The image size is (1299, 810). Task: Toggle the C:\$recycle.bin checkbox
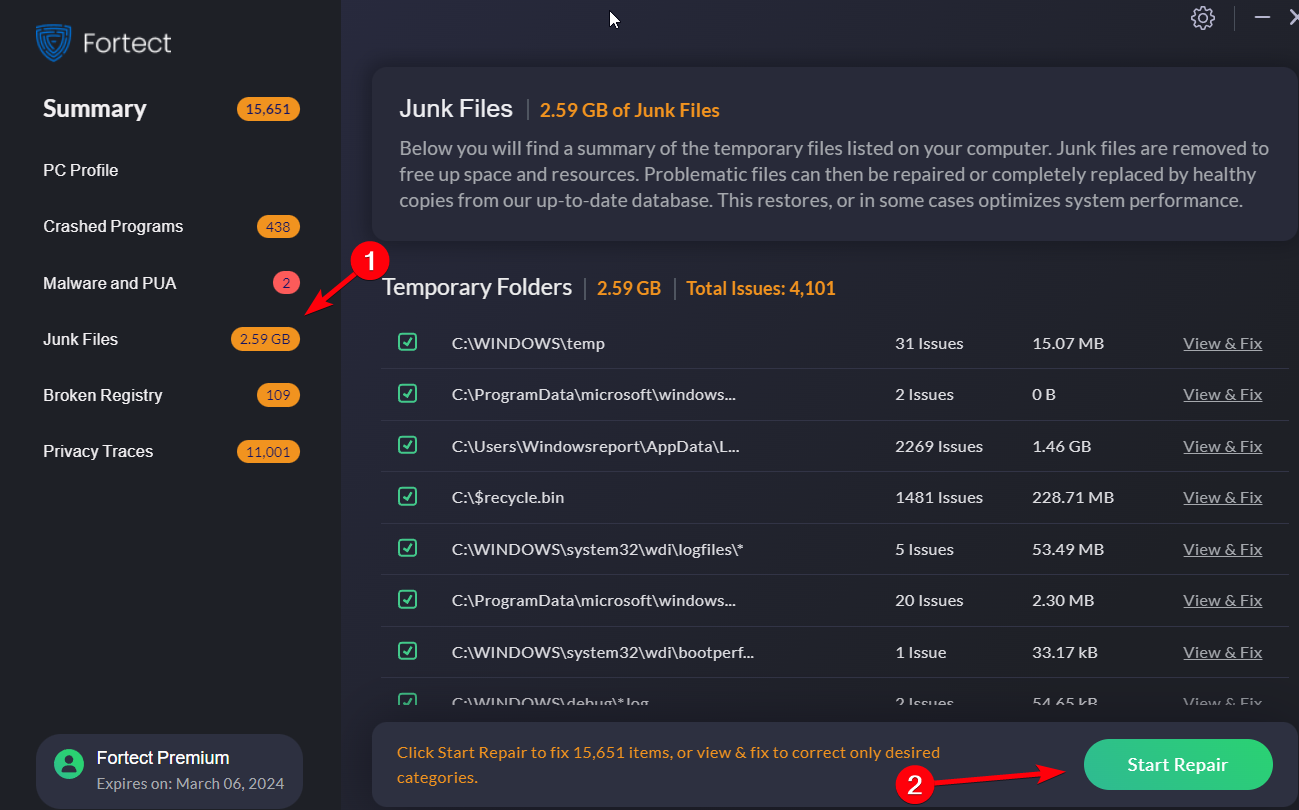click(407, 496)
